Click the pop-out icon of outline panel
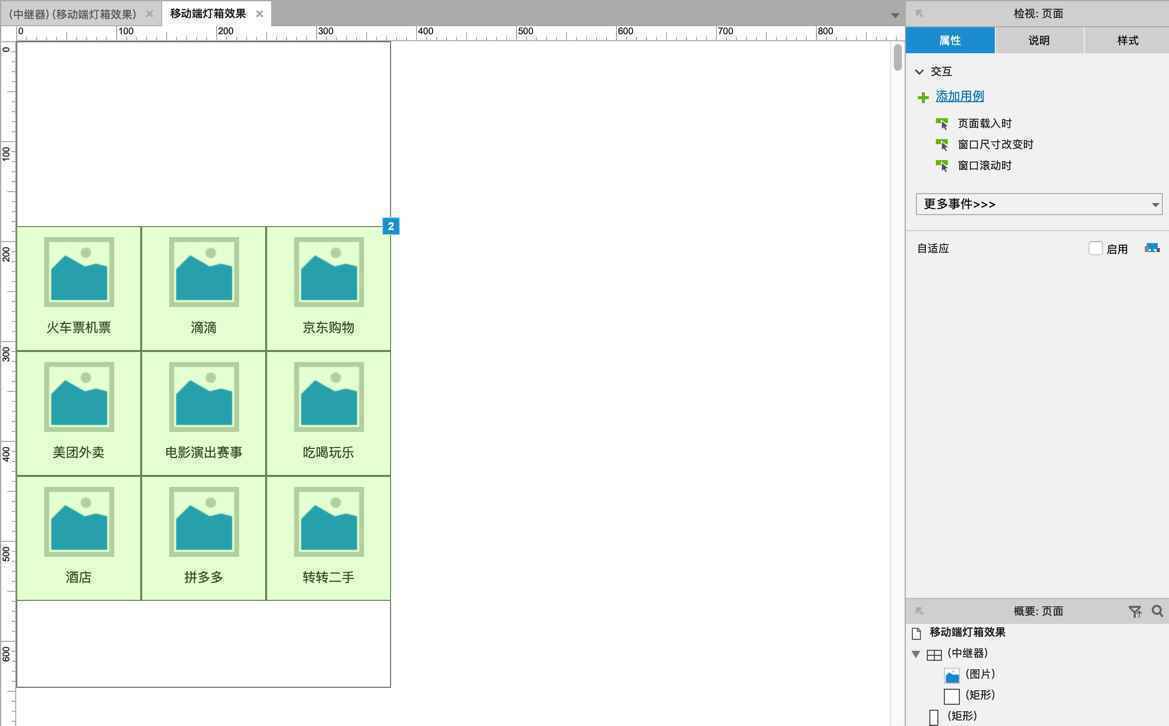The width and height of the screenshot is (1169, 726). [919, 610]
